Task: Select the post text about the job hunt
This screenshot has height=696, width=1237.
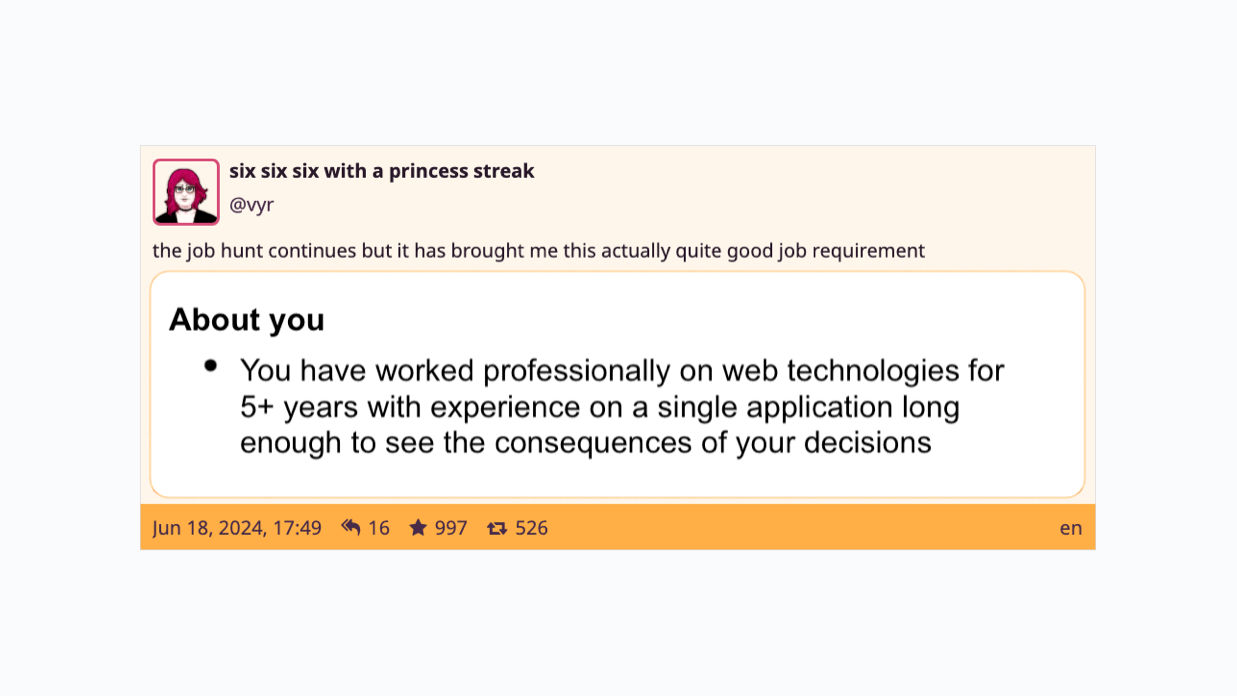Action: click(x=538, y=250)
